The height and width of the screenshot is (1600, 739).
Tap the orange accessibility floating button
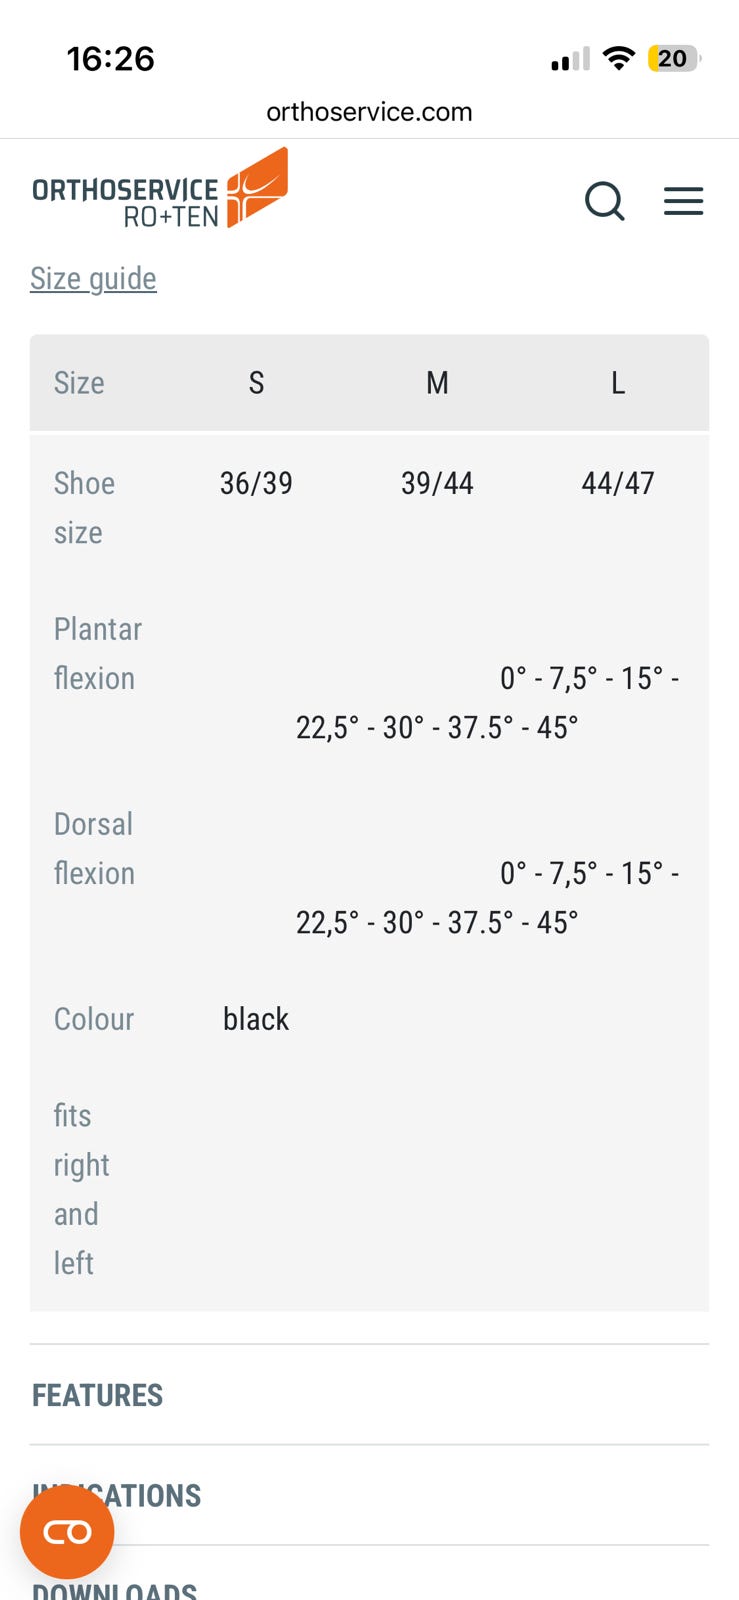click(67, 1532)
